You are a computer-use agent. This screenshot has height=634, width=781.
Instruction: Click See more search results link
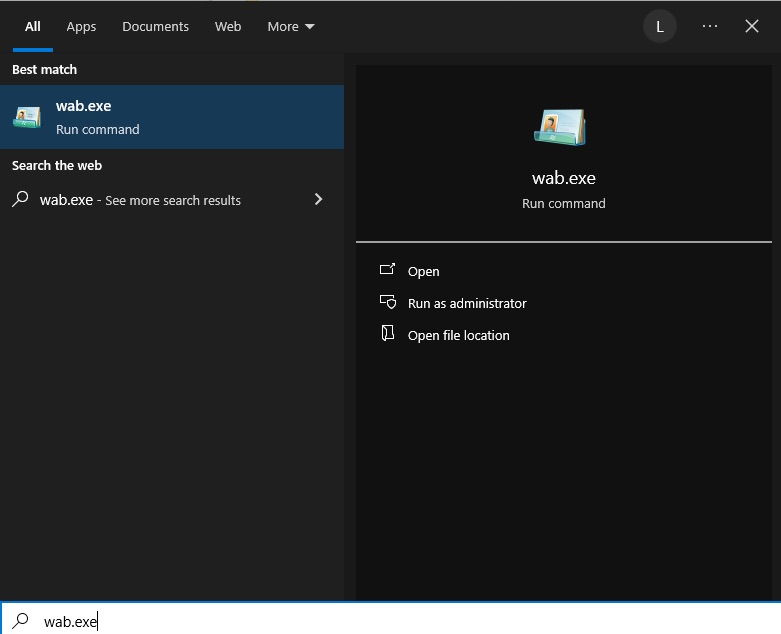(x=173, y=200)
